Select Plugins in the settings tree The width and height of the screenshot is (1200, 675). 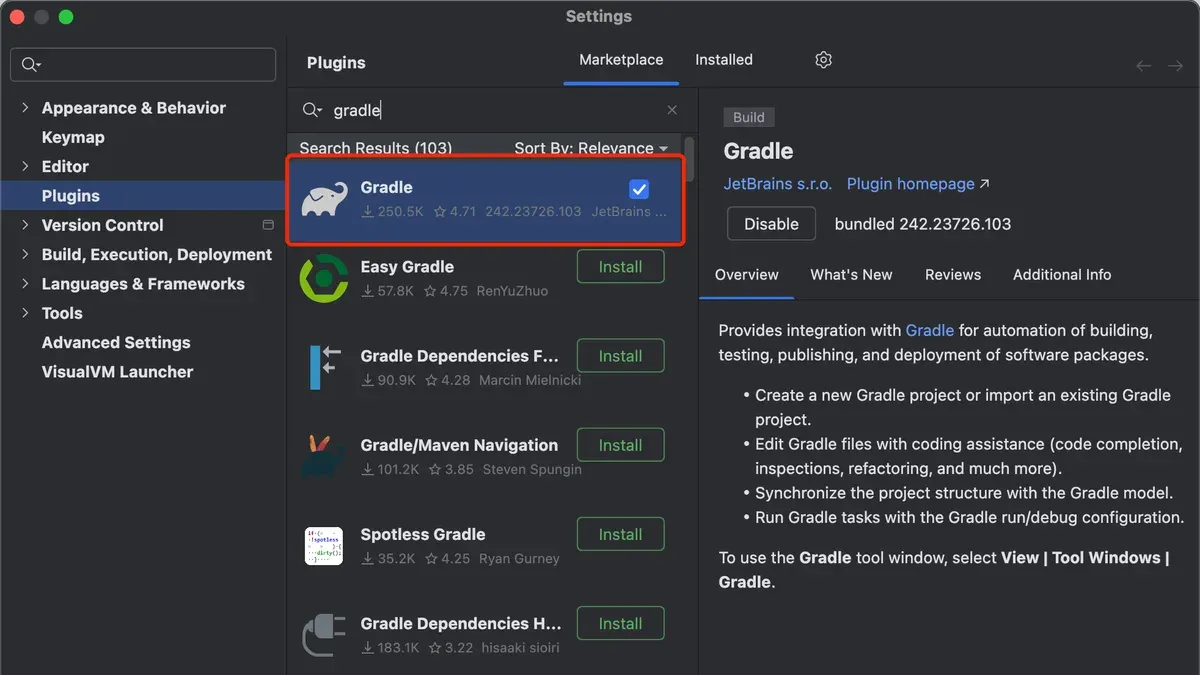[71, 196]
